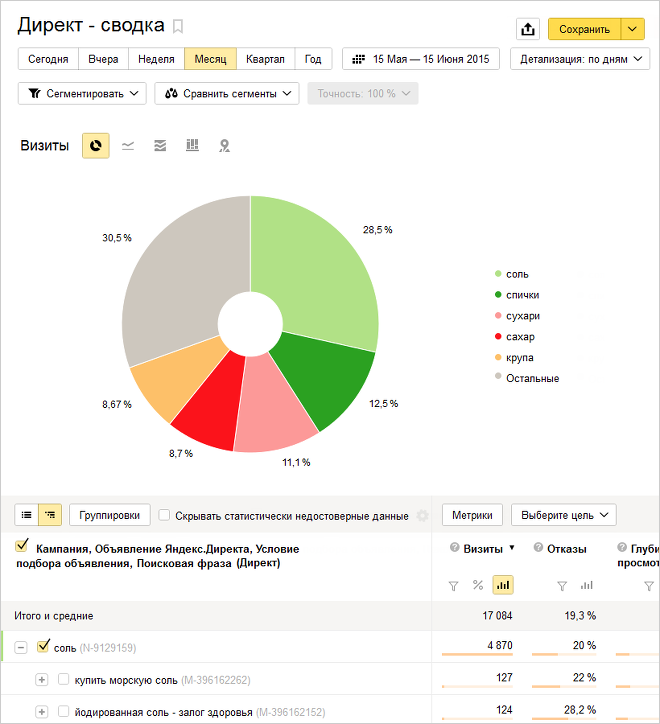Expand the йодированная соль row
660x724 pixels.
pyautogui.click(x=42, y=712)
